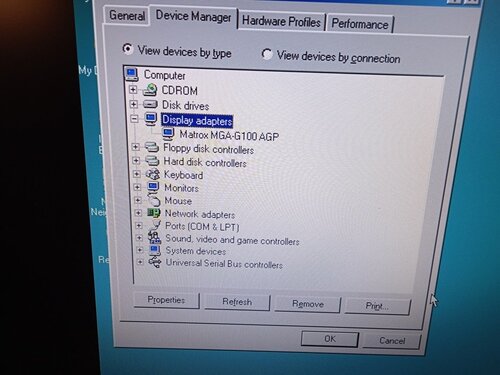Viewport: 500px width, 375px height.
Task: Expand the CDROM tree node
Action: pos(133,90)
